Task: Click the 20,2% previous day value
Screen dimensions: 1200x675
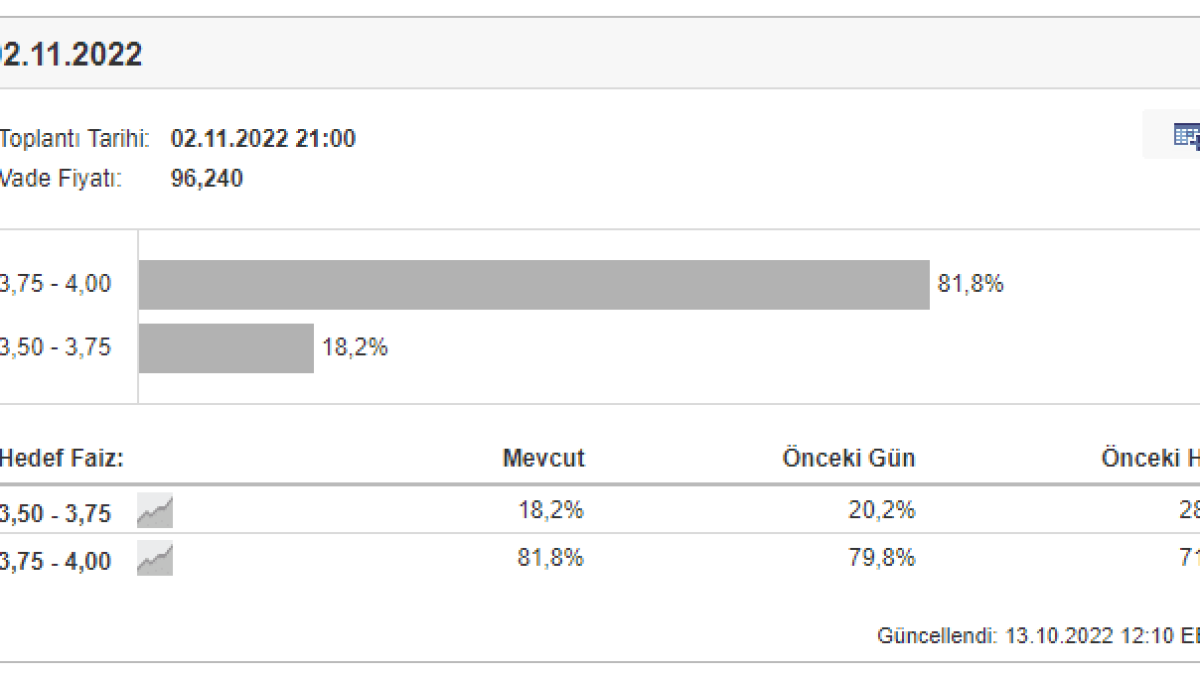Action: [883, 510]
